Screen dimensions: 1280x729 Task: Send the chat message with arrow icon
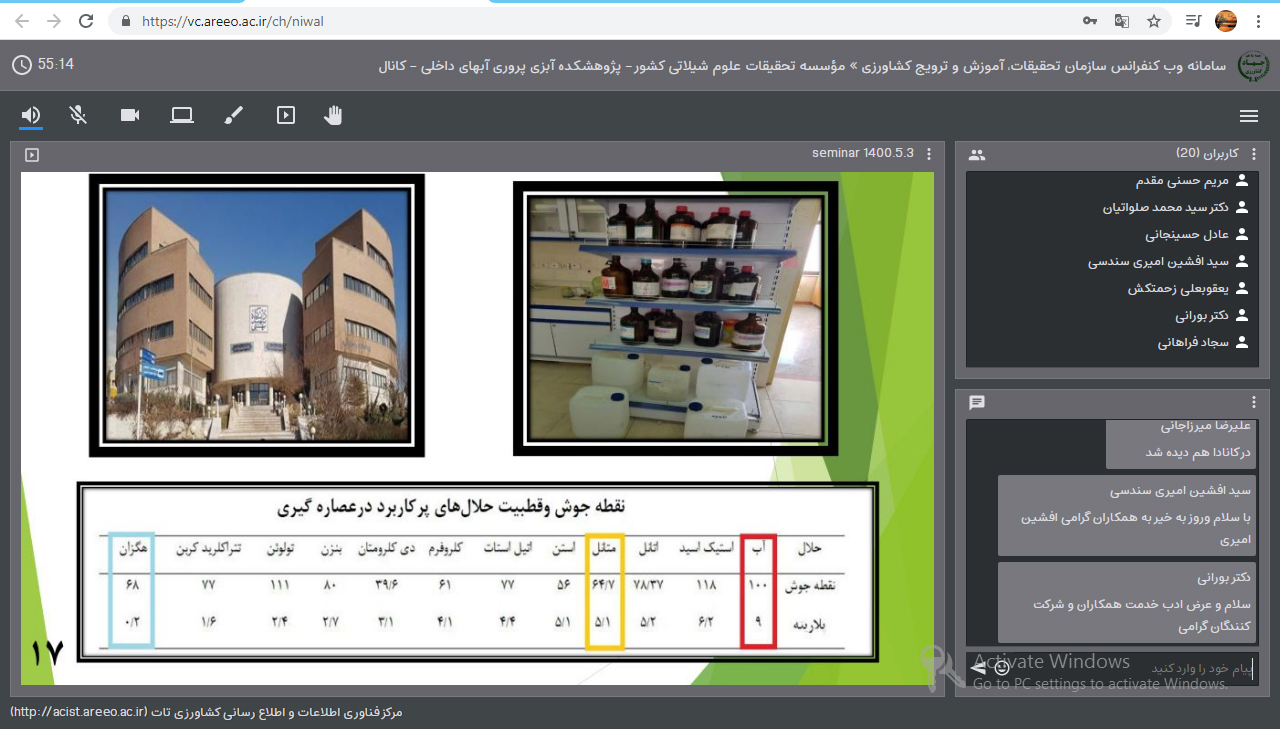pos(978,667)
